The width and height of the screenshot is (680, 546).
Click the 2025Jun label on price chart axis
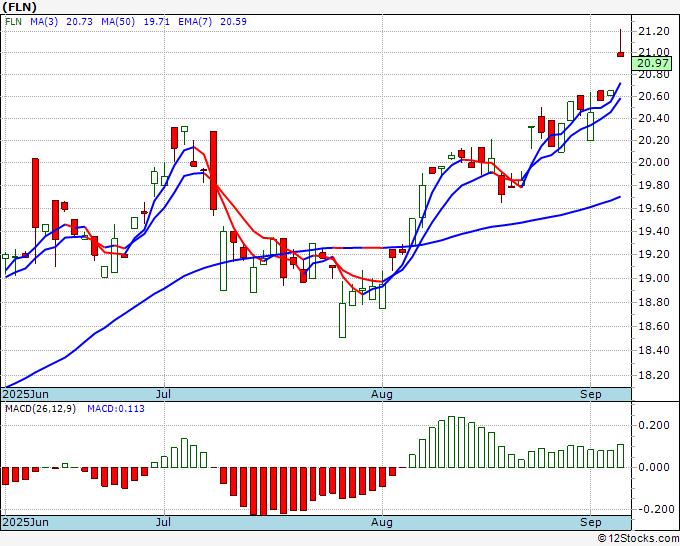coord(26,394)
